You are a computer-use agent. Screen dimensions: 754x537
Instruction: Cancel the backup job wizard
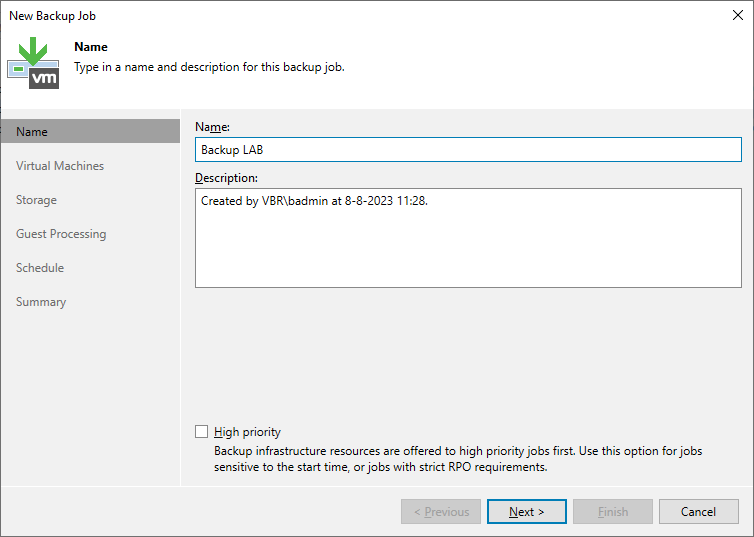(x=698, y=512)
